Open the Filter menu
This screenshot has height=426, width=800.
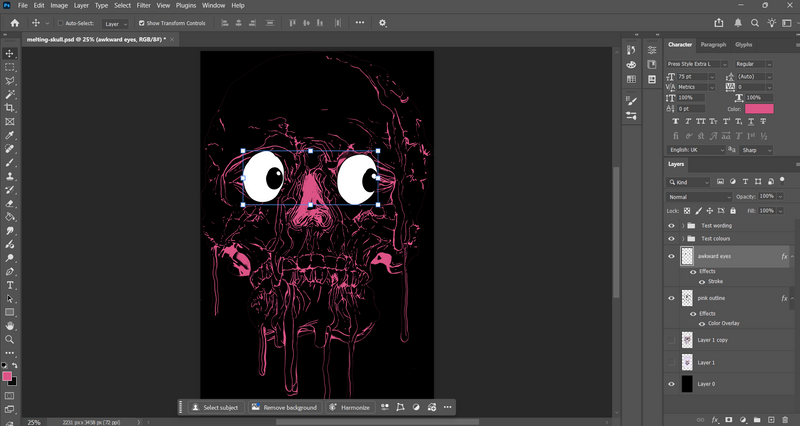(143, 6)
